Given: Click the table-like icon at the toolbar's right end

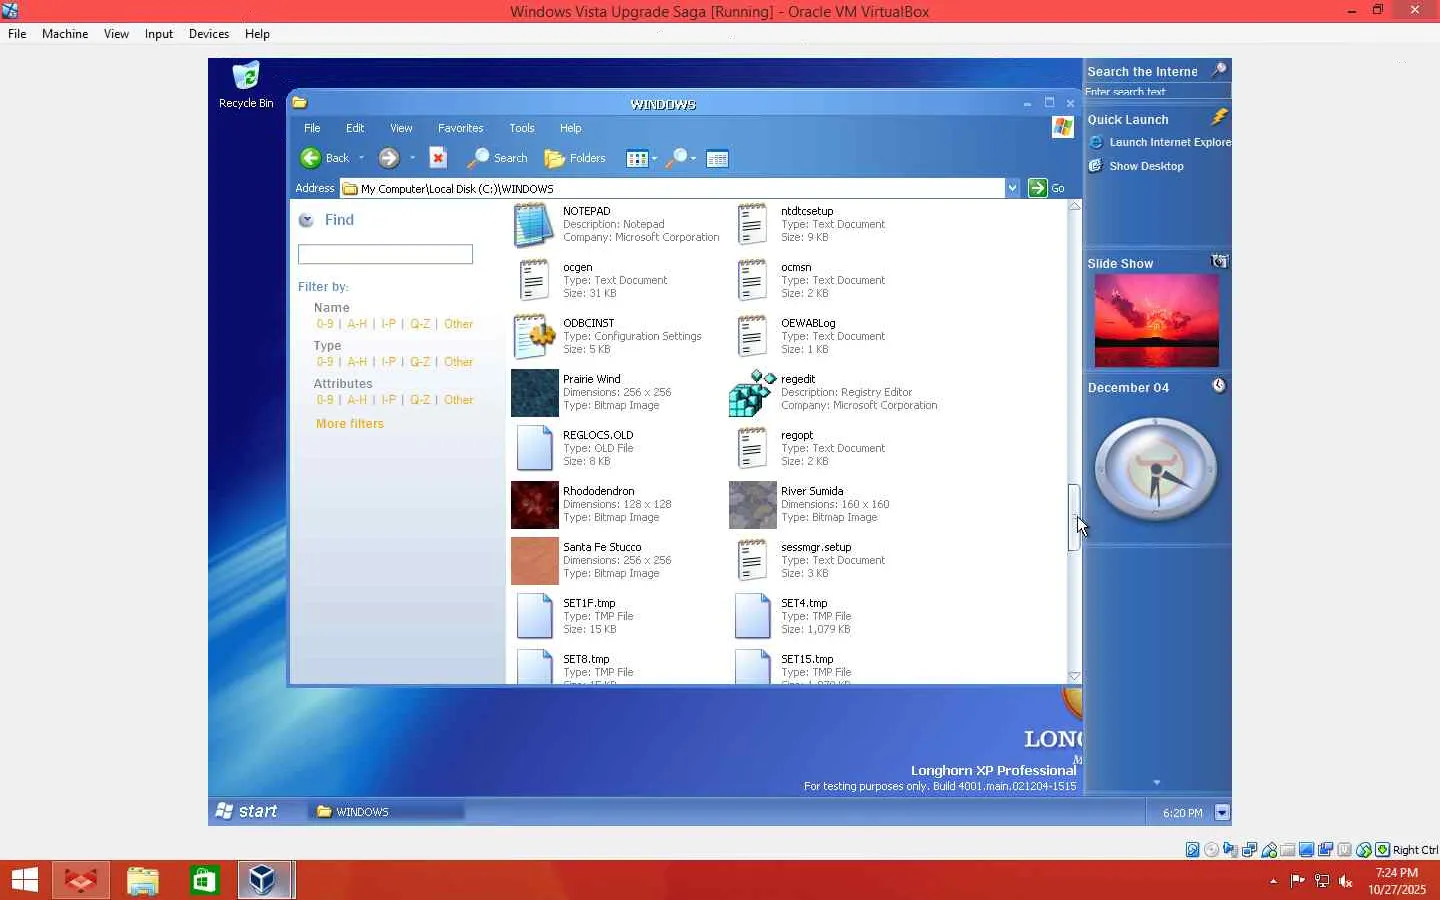Looking at the screenshot, I should 717,158.
